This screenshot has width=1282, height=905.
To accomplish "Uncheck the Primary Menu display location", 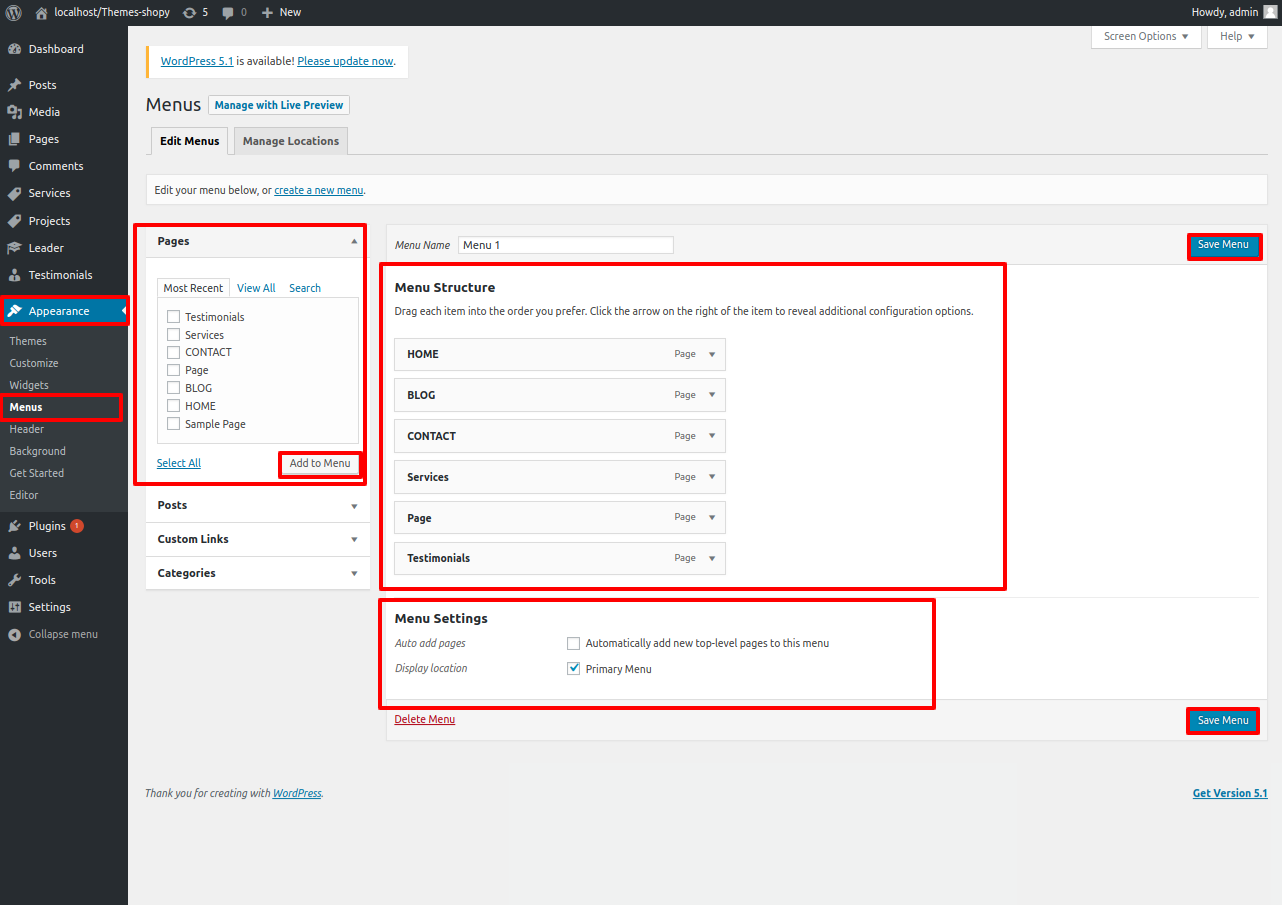I will click(574, 669).
